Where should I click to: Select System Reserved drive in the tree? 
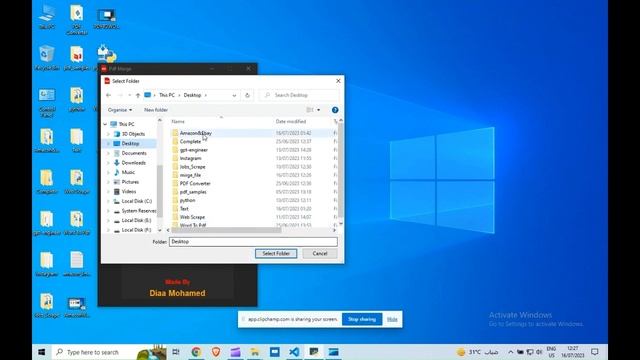coord(139,211)
